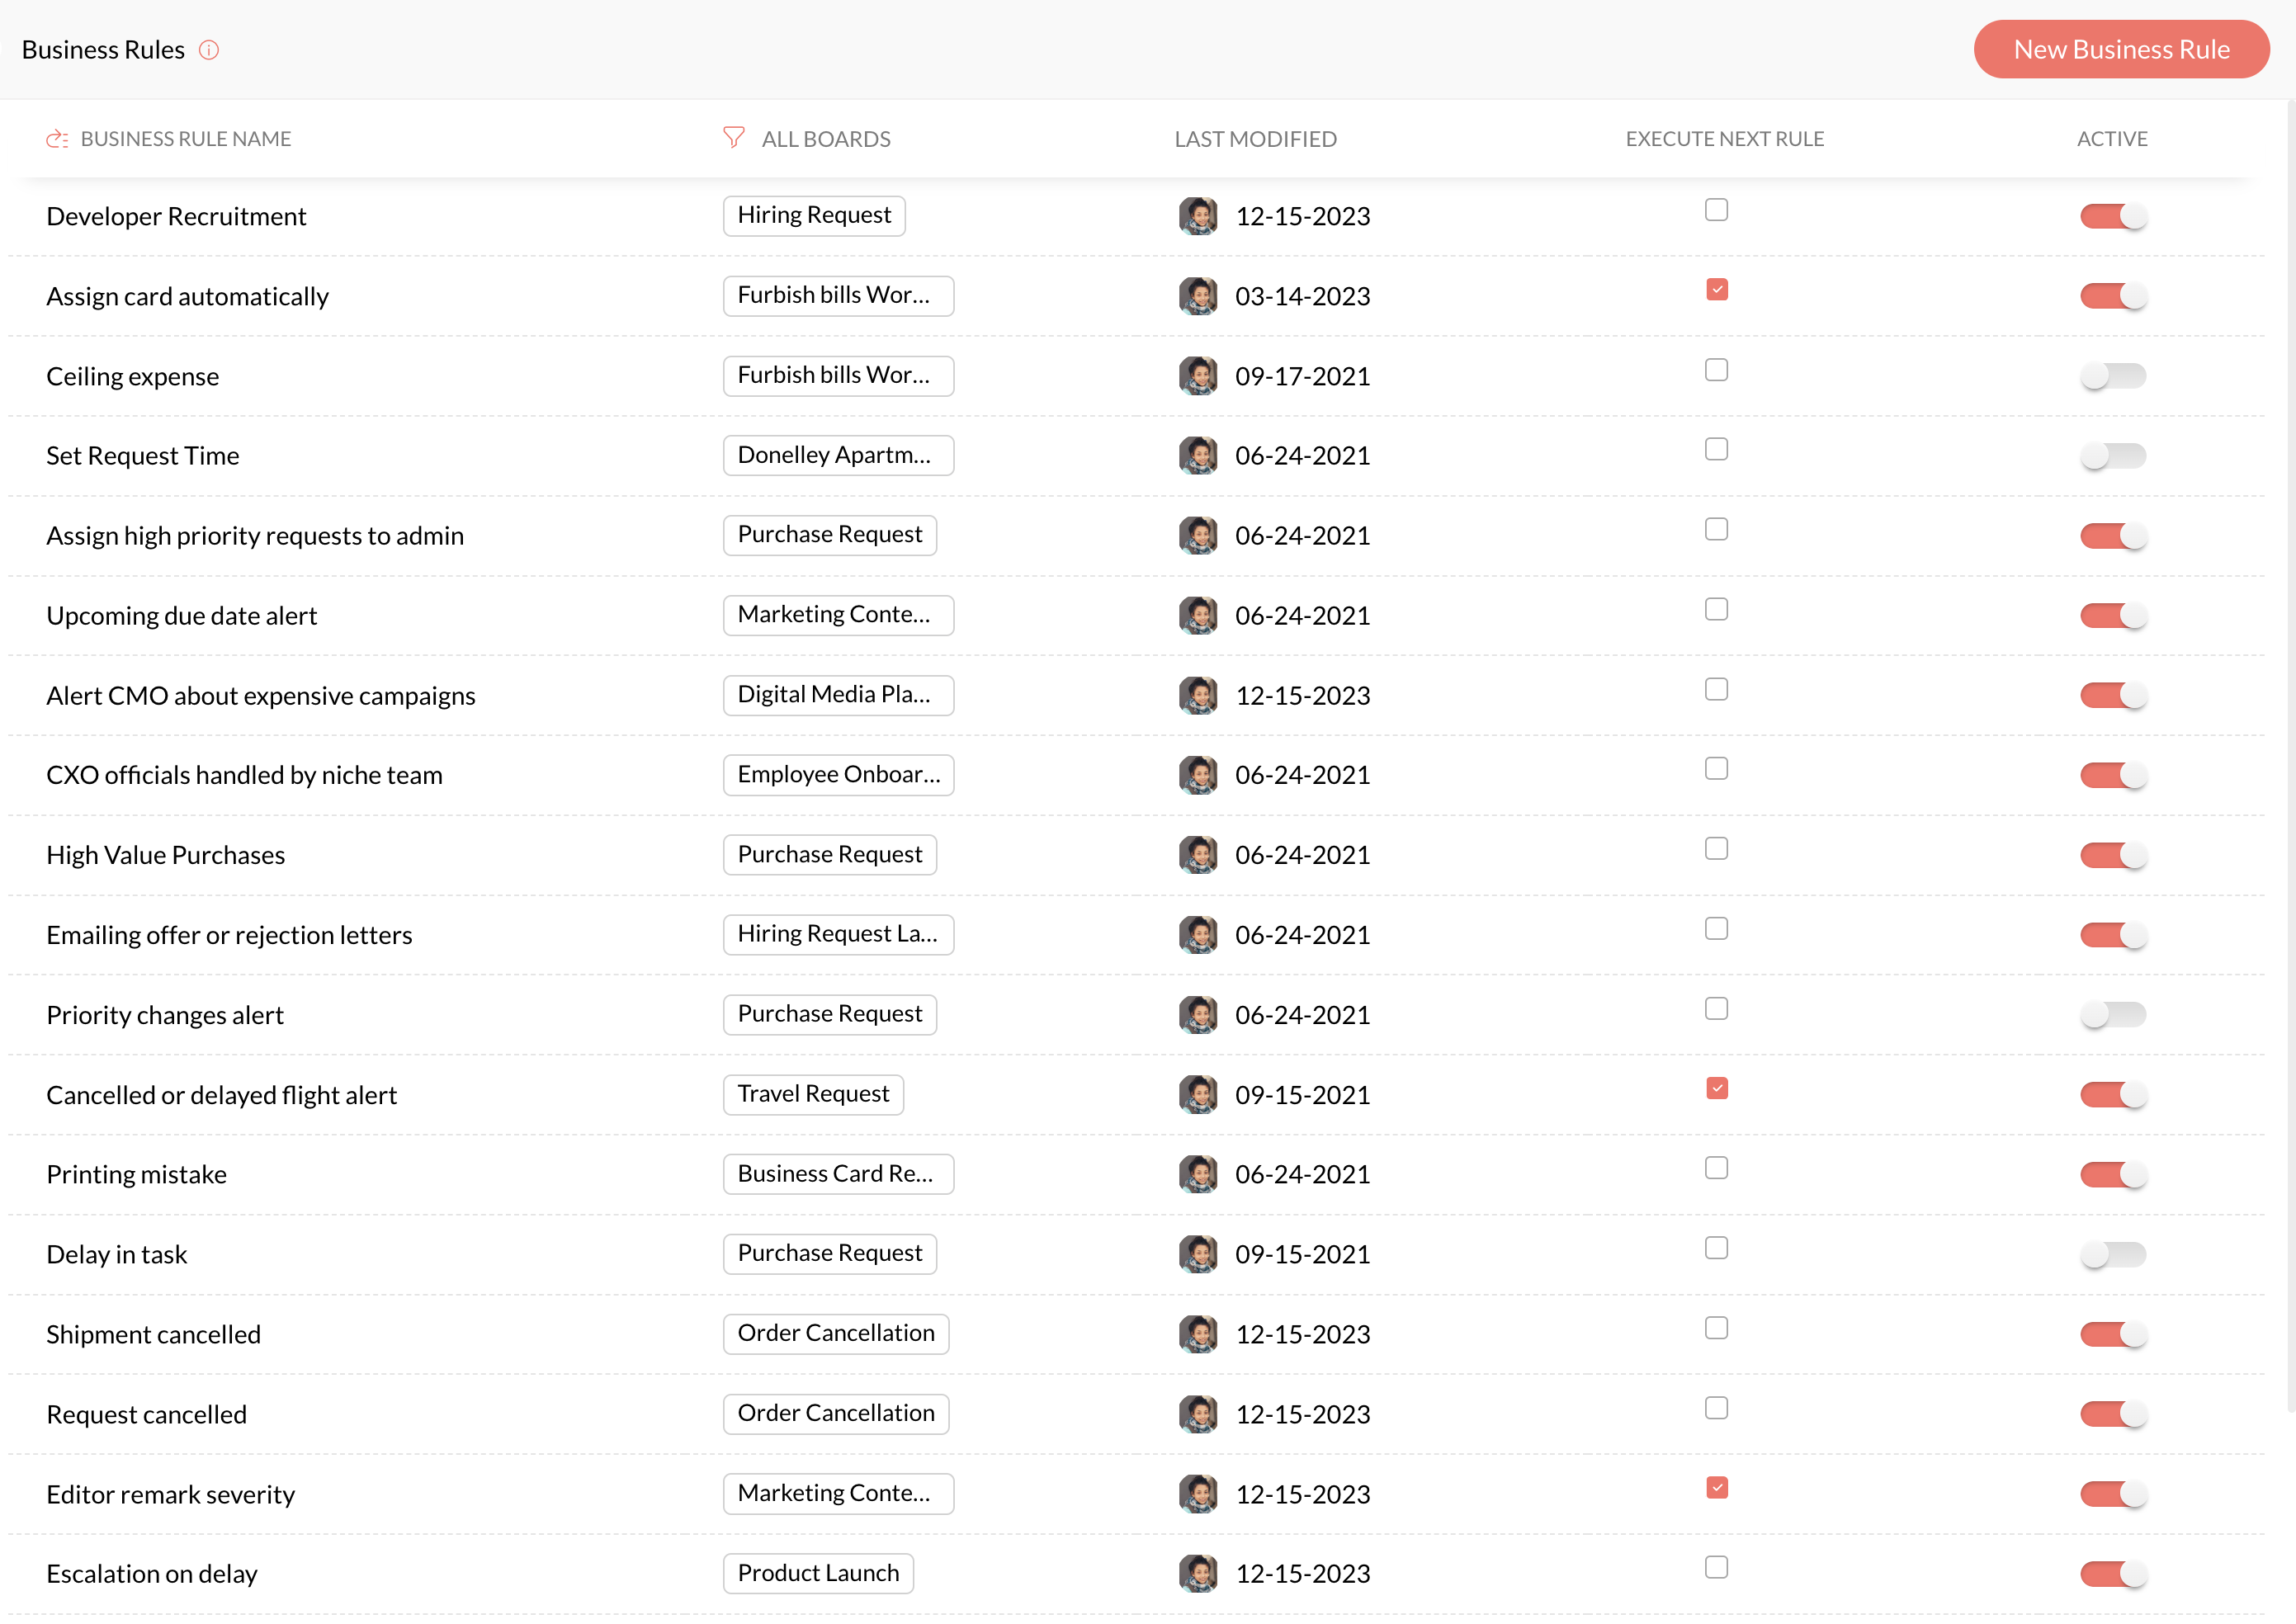The width and height of the screenshot is (2296, 1624).
Task: Click the info icon beside Business Rules
Action: click(208, 50)
